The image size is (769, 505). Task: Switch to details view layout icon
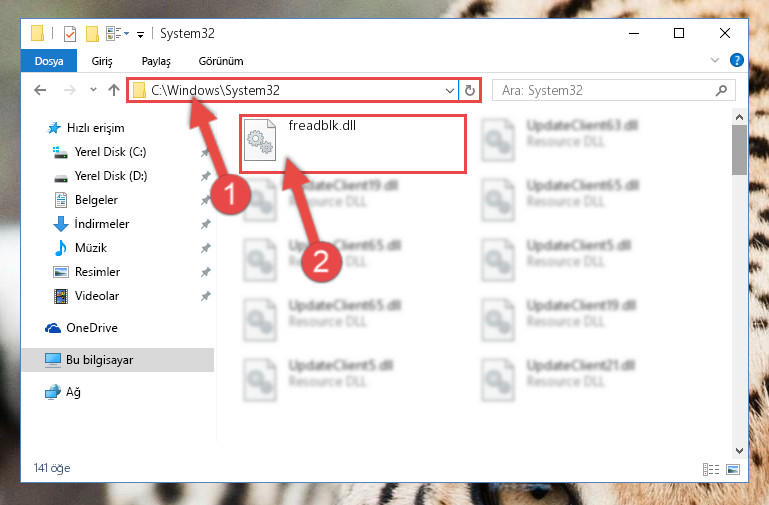(711, 469)
